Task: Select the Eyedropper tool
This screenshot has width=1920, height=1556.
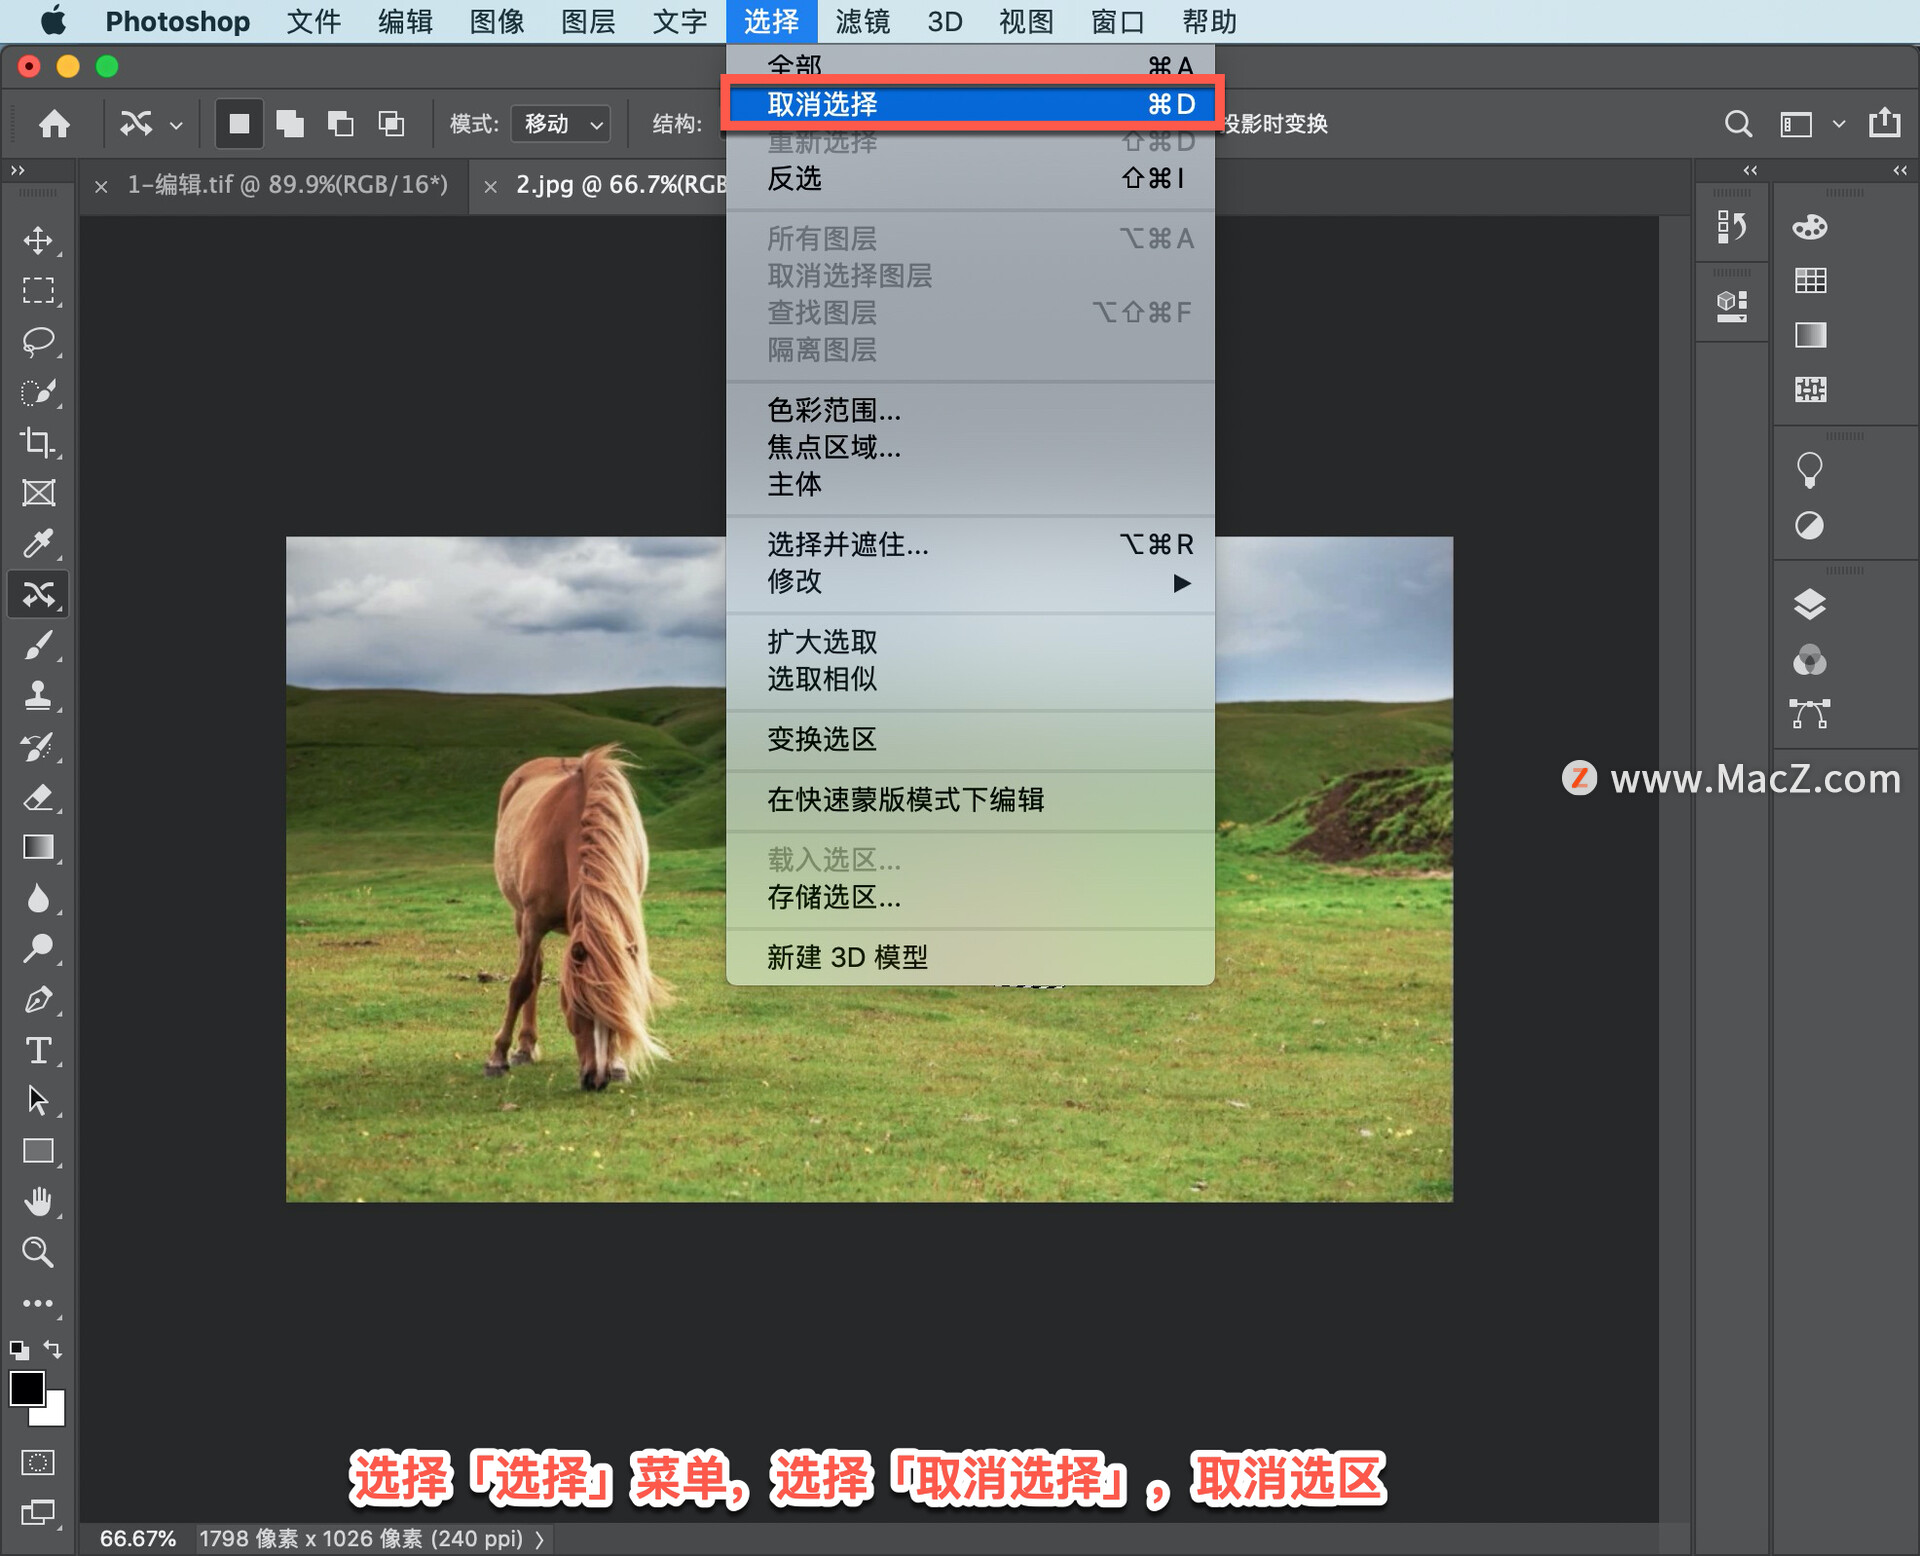Action: coord(38,543)
